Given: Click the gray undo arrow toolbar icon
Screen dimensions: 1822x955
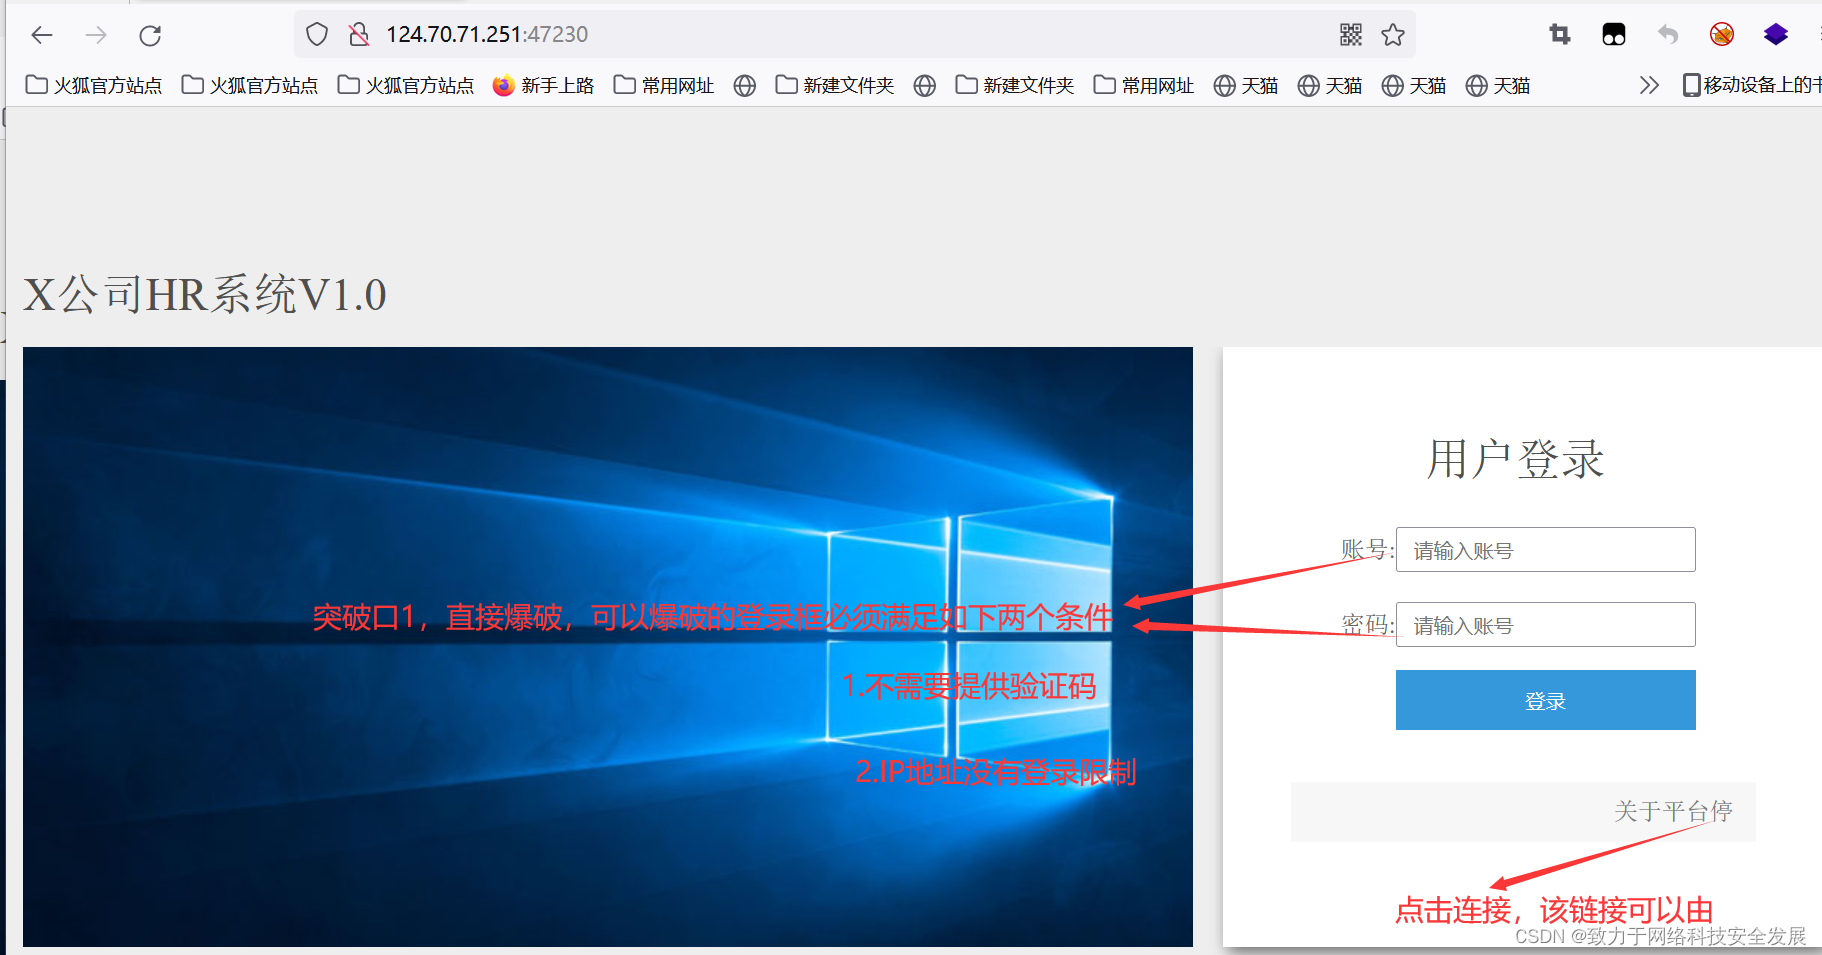Looking at the screenshot, I should point(1668,35).
